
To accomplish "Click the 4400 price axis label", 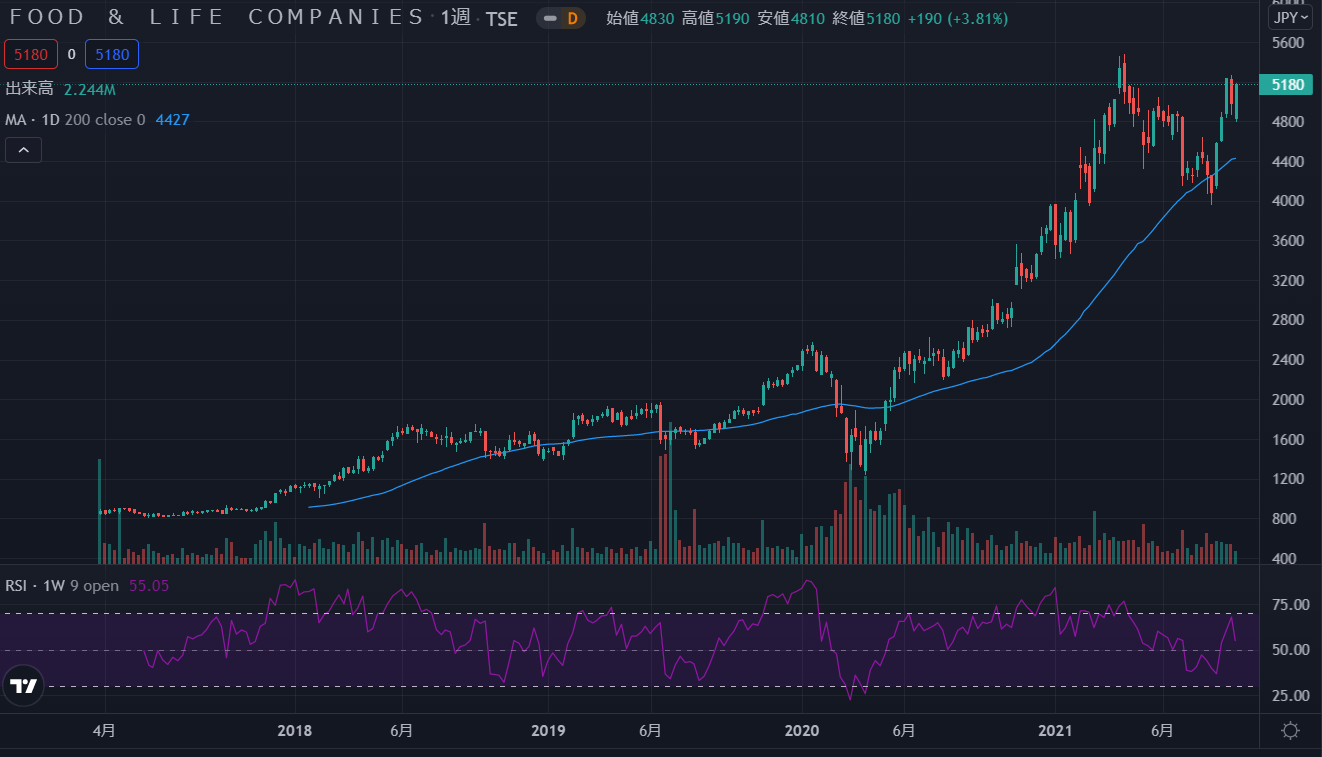I will pos(1288,162).
